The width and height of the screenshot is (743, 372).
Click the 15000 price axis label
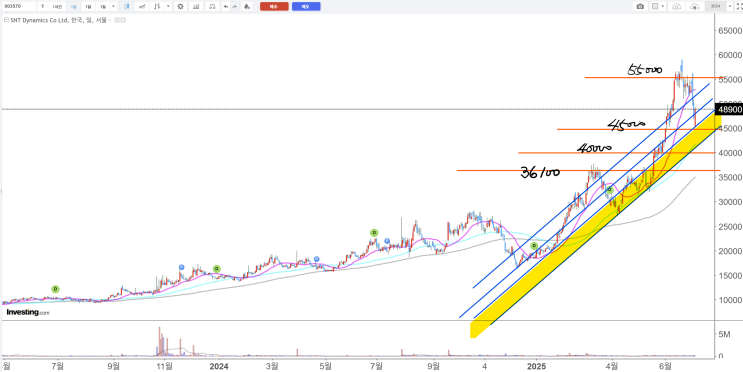click(730, 275)
